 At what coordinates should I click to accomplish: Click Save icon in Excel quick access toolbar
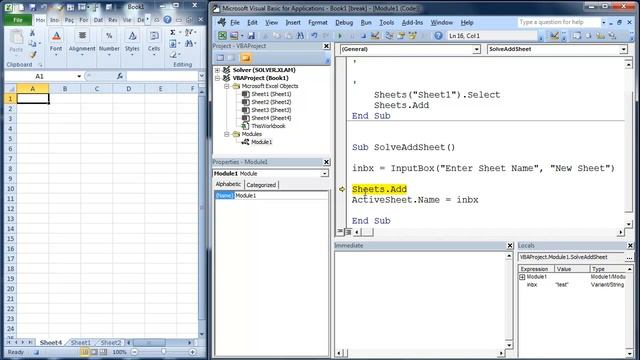(x=33, y=7)
